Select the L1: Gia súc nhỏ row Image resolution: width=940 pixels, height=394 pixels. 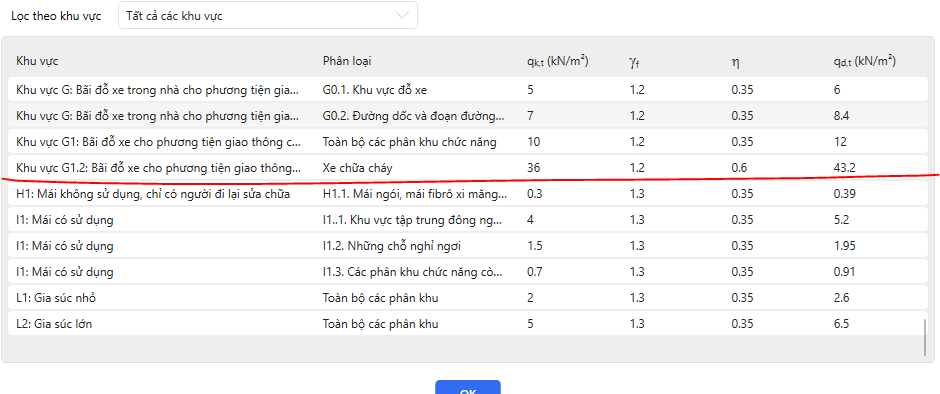[x=468, y=298]
